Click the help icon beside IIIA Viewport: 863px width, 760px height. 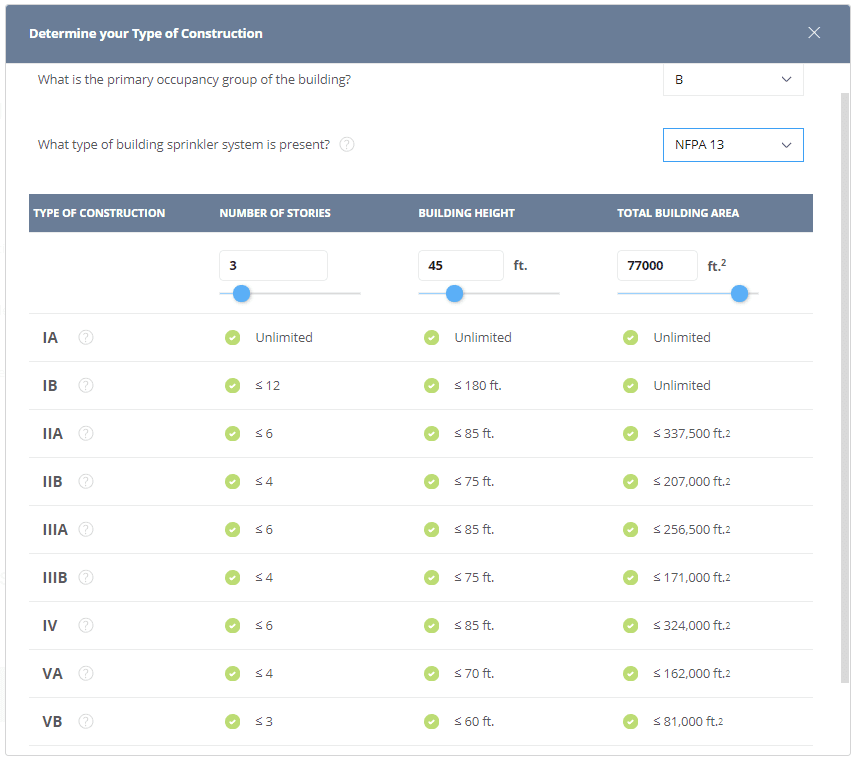[86, 529]
